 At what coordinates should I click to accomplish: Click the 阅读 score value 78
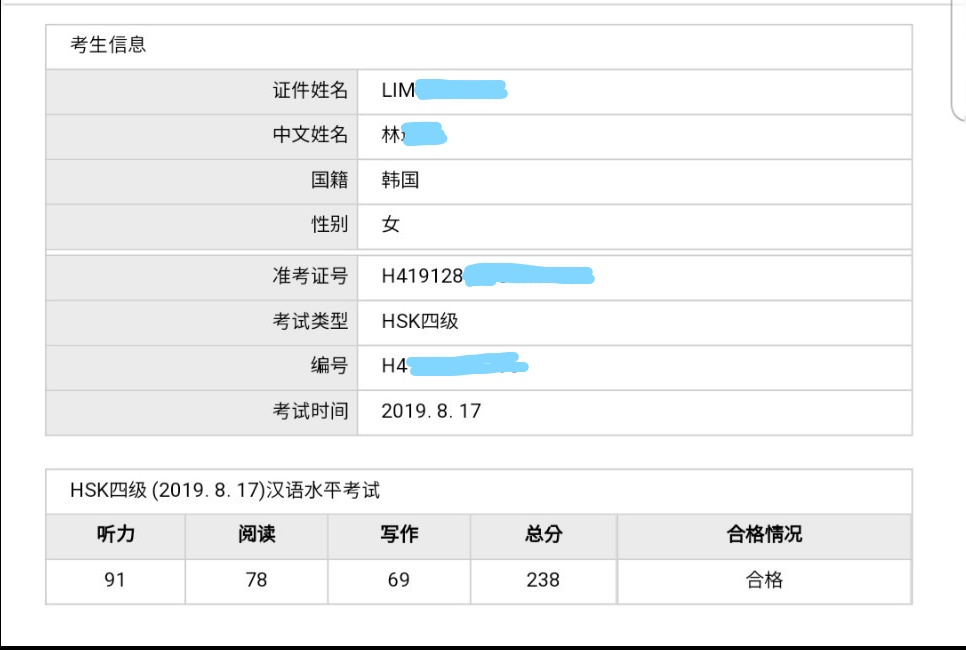coord(256,580)
